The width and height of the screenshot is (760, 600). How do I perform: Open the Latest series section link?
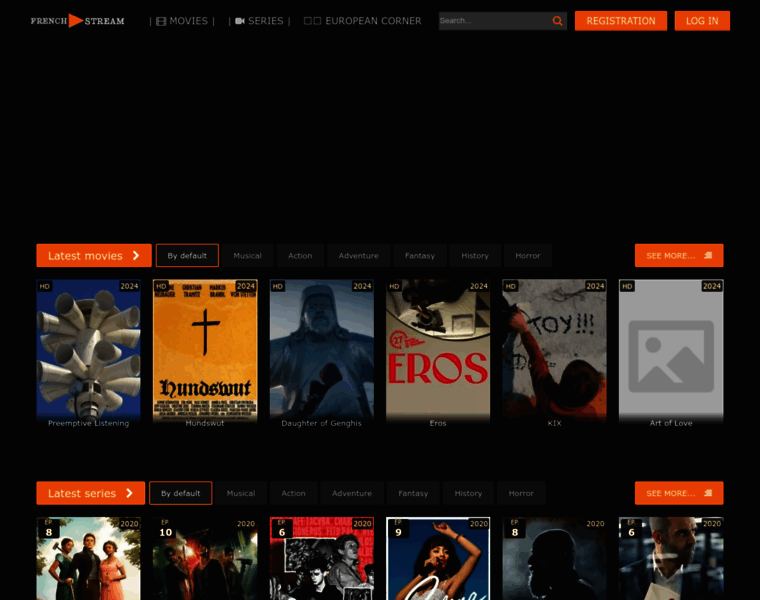point(91,493)
